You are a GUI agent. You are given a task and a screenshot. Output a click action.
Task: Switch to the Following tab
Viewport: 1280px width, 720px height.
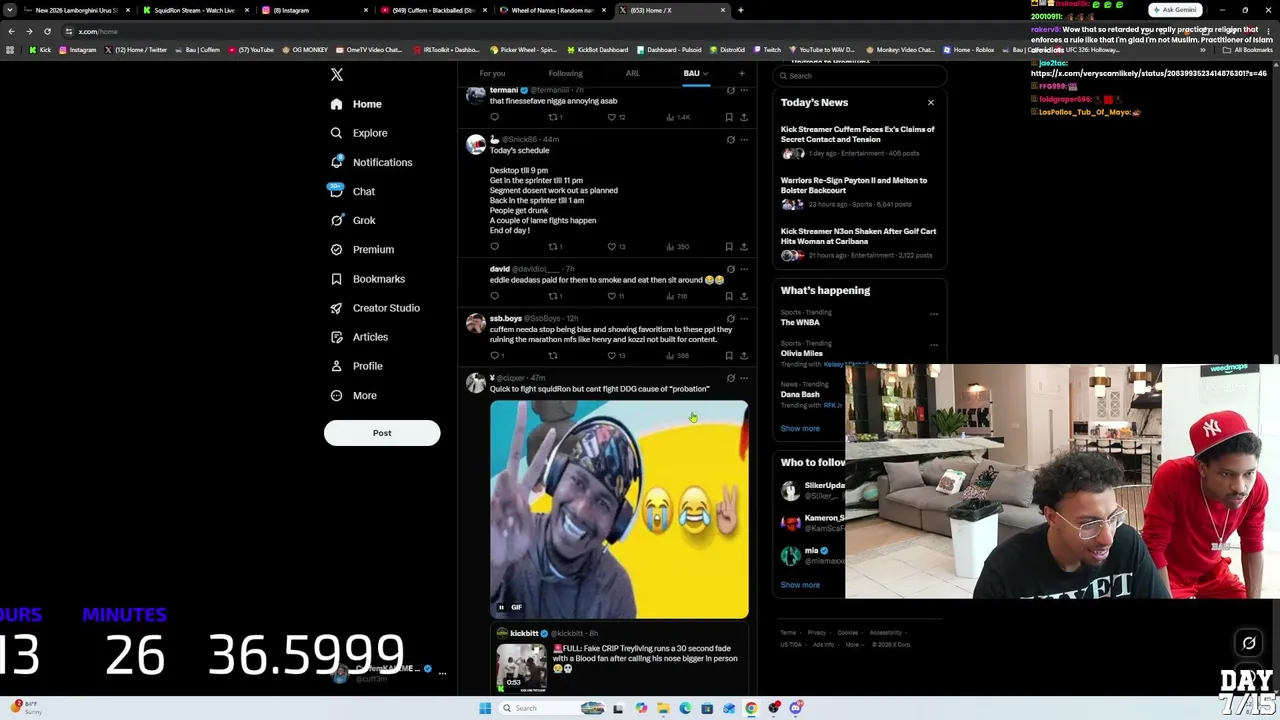(565, 73)
